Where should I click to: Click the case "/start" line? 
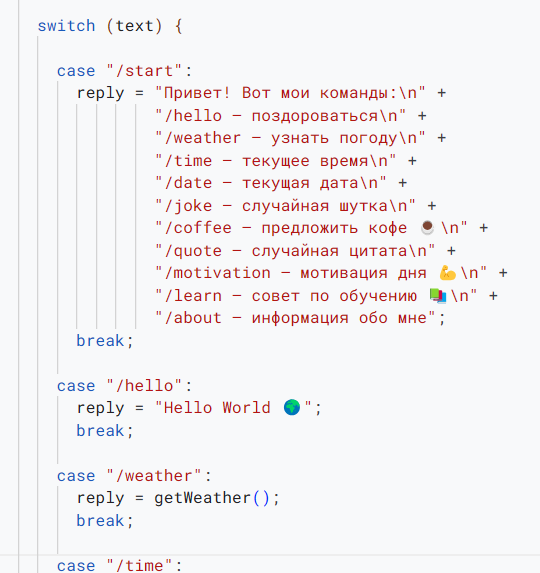124,71
